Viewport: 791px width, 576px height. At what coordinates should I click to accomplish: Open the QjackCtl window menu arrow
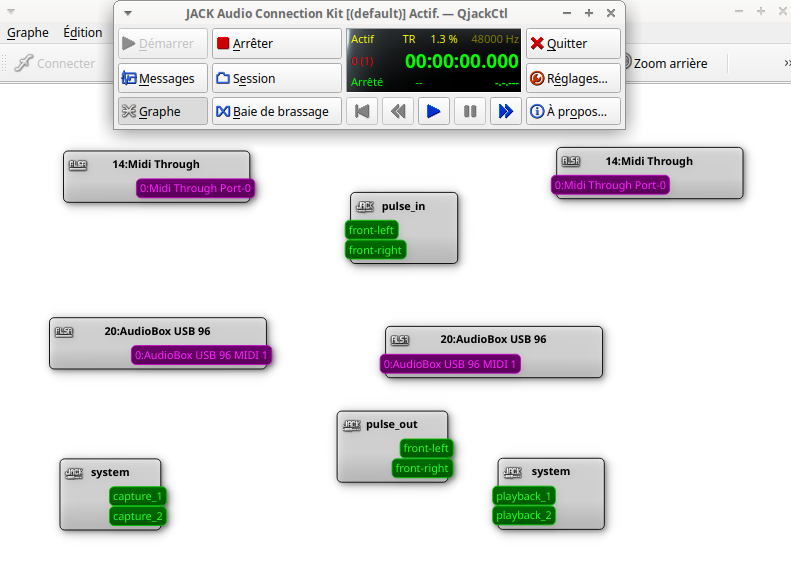128,14
